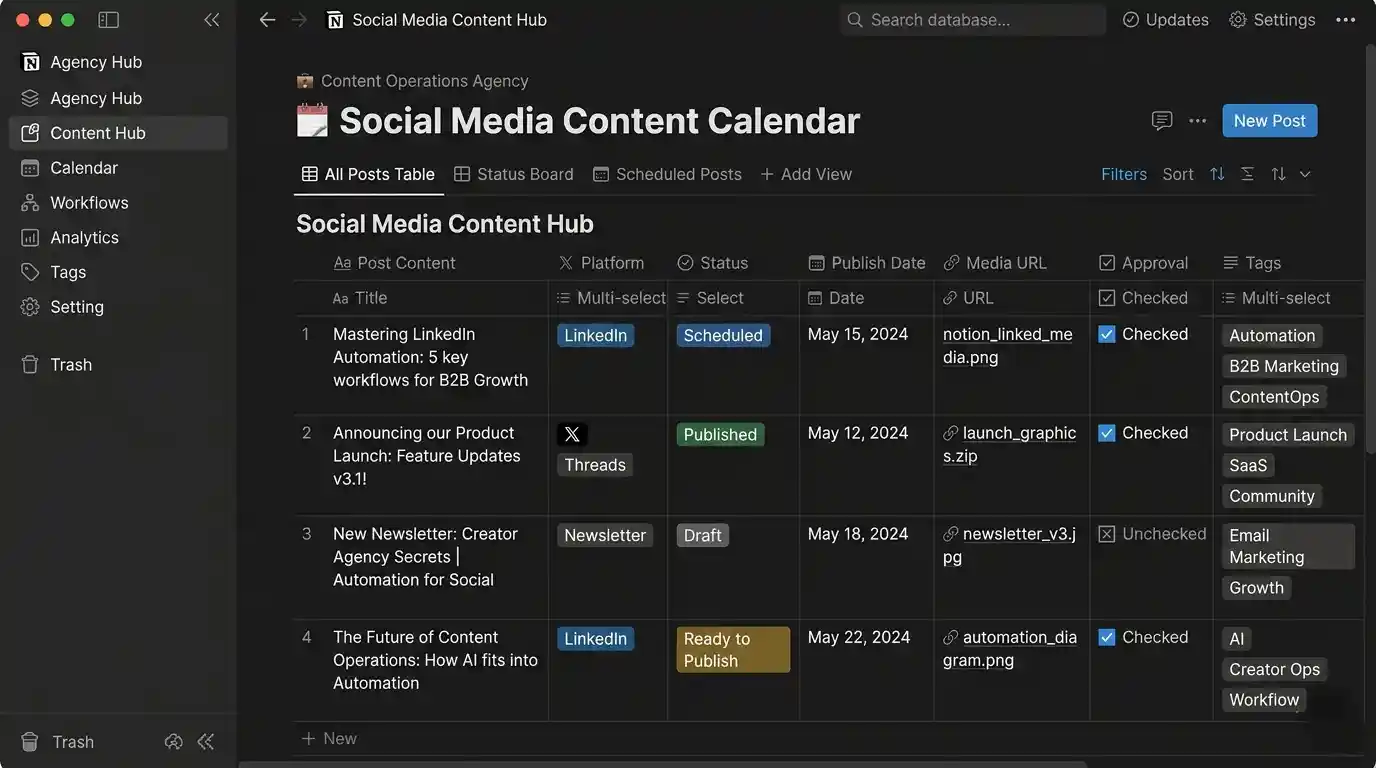Open Filters for the table
This screenshot has height=768, width=1376.
(x=1124, y=174)
